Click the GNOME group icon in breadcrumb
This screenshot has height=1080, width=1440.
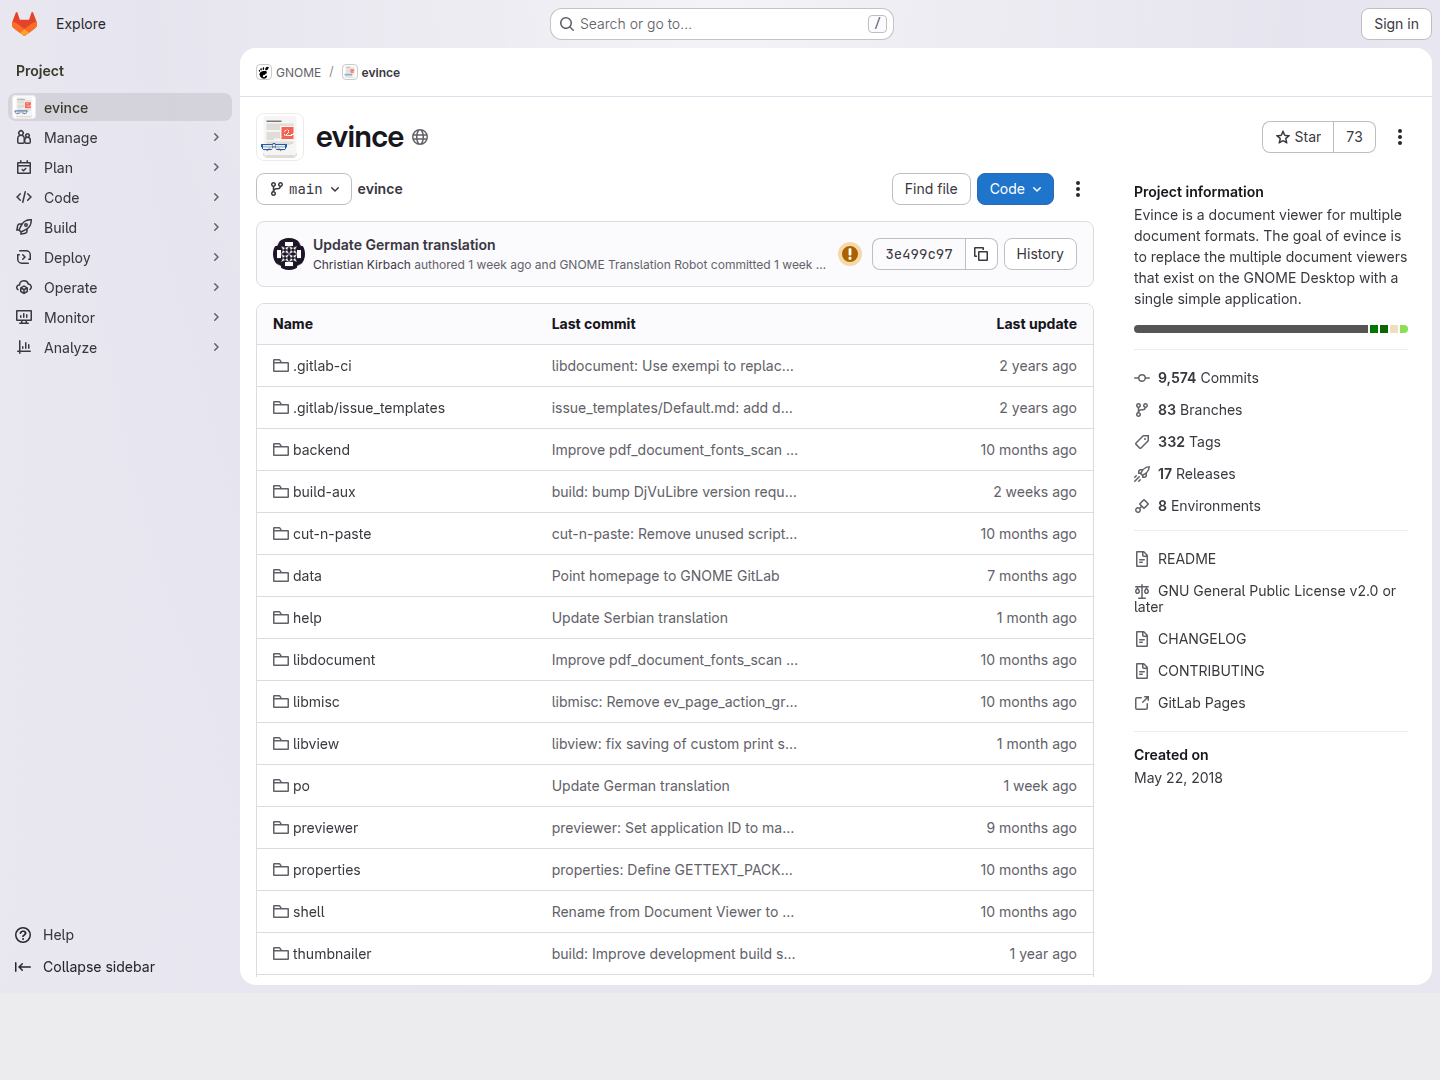pyautogui.click(x=264, y=72)
